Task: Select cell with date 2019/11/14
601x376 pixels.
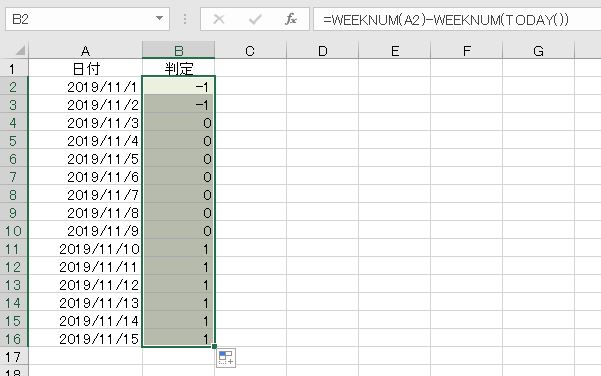Action: click(85, 320)
